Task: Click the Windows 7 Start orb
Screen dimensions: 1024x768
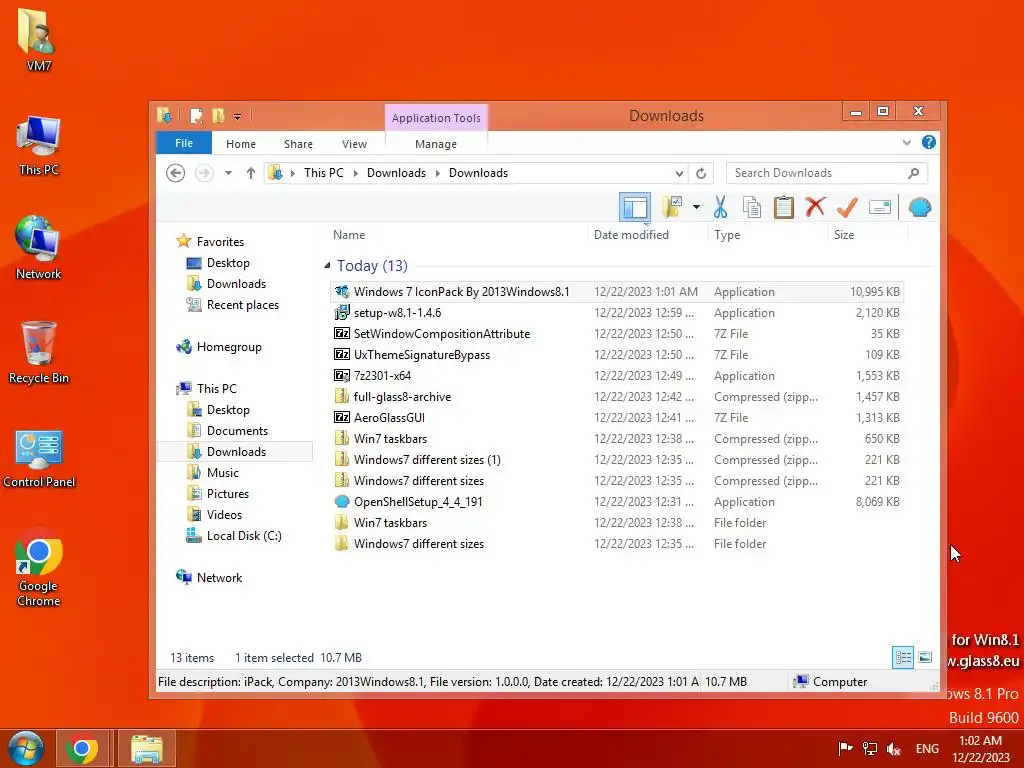Action: [x=25, y=748]
